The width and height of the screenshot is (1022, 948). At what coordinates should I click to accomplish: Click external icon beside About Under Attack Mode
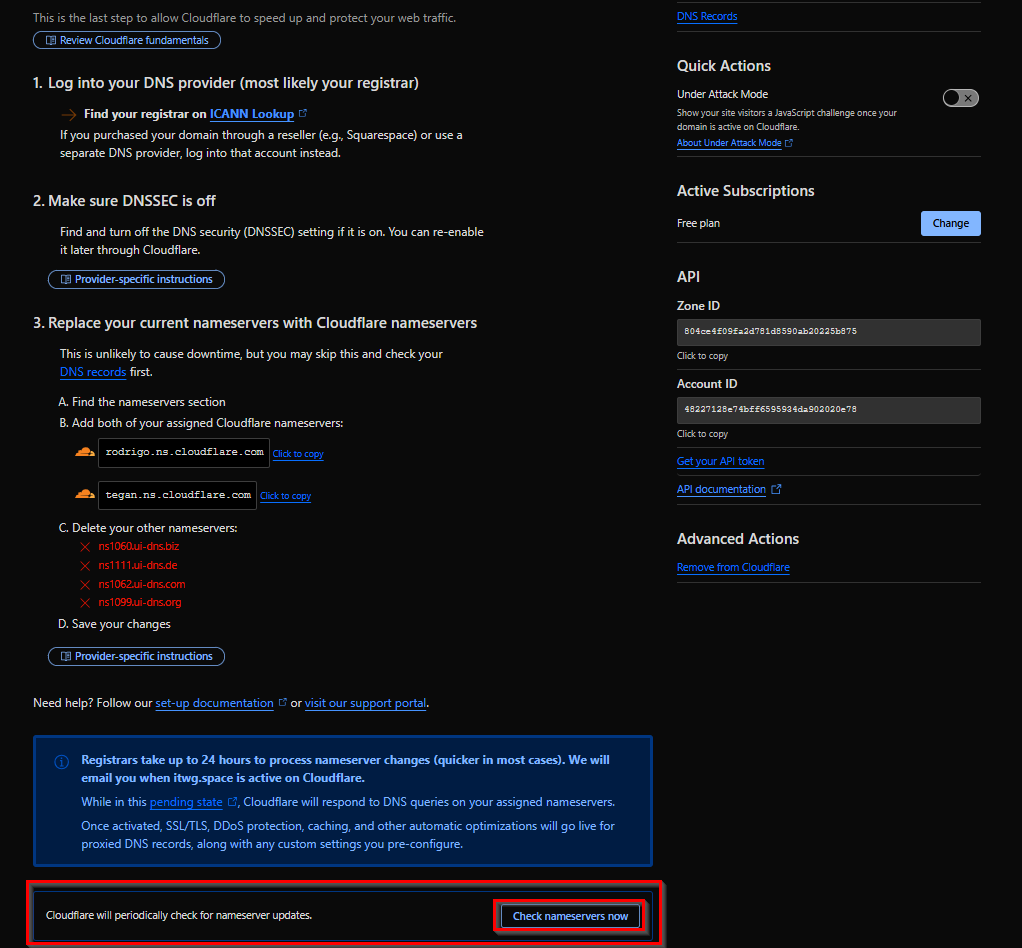pos(789,143)
